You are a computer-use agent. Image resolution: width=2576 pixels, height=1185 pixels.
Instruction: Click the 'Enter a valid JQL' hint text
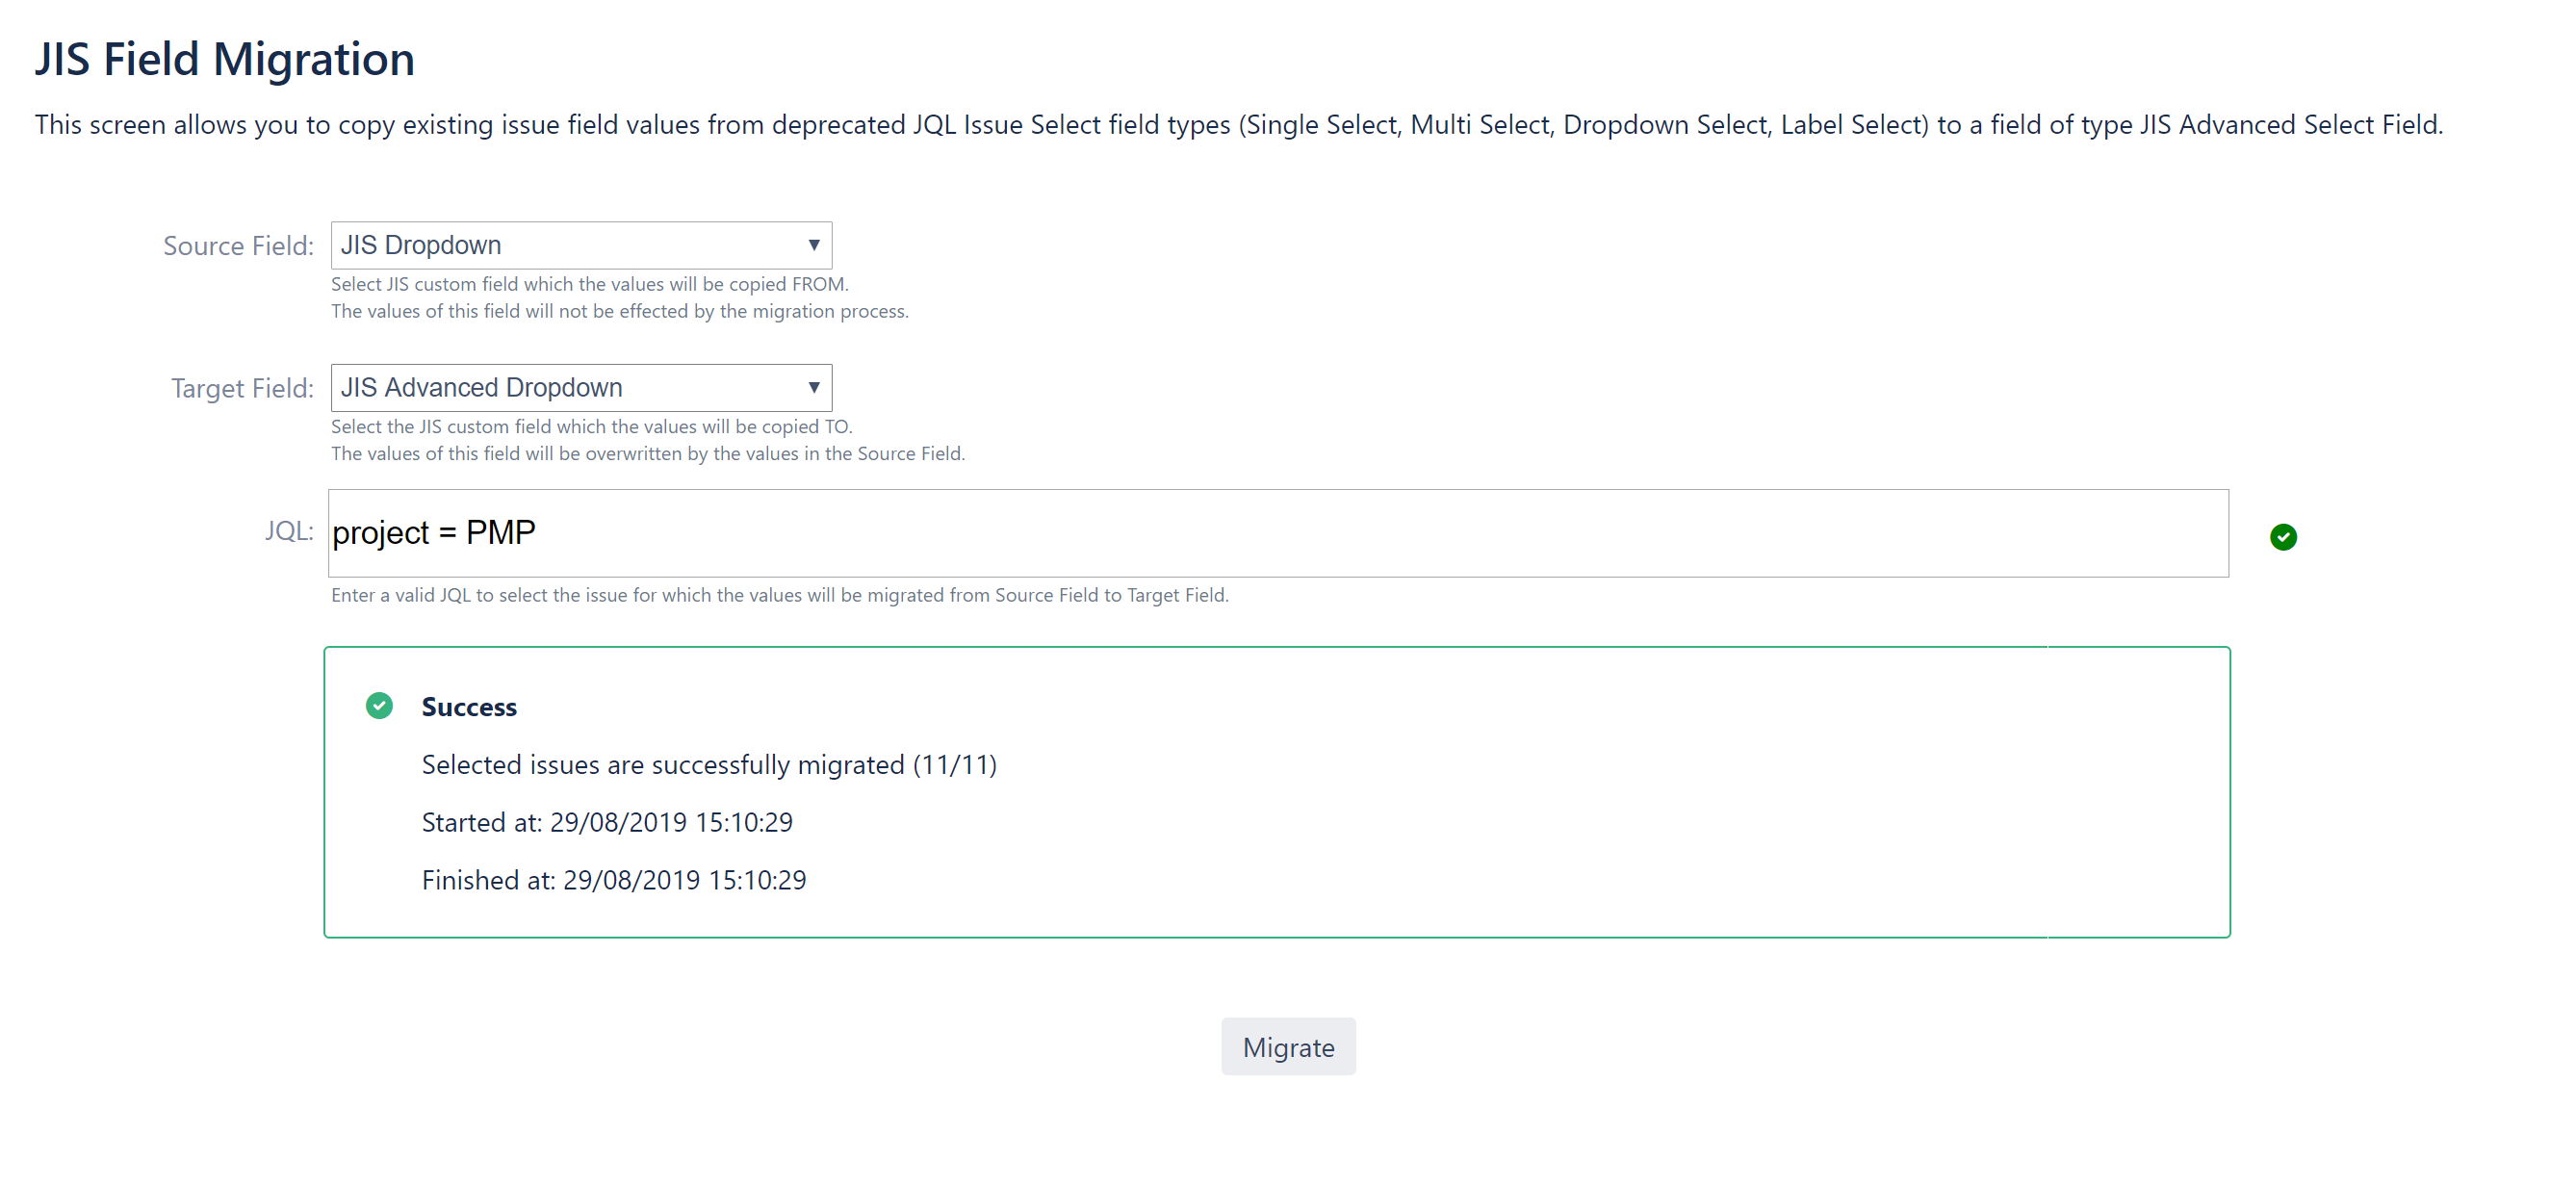[x=780, y=595]
